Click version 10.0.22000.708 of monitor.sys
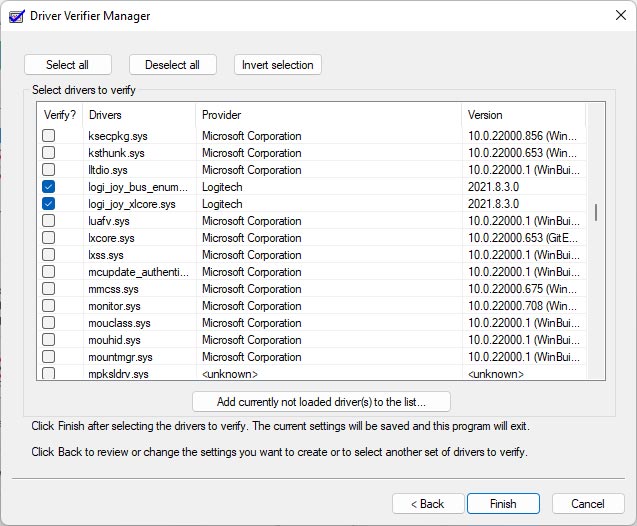 [x=522, y=306]
